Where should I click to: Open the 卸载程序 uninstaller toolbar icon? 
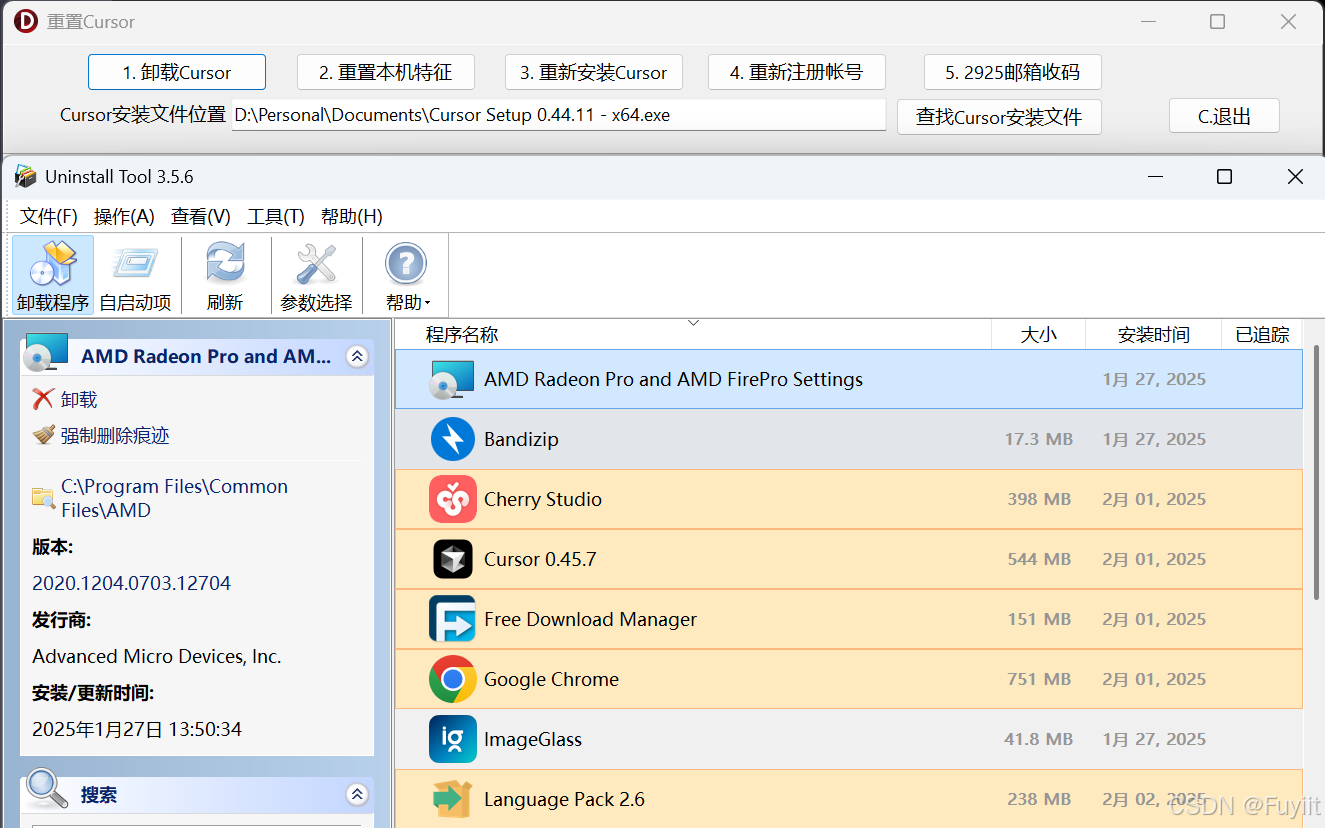click(53, 275)
